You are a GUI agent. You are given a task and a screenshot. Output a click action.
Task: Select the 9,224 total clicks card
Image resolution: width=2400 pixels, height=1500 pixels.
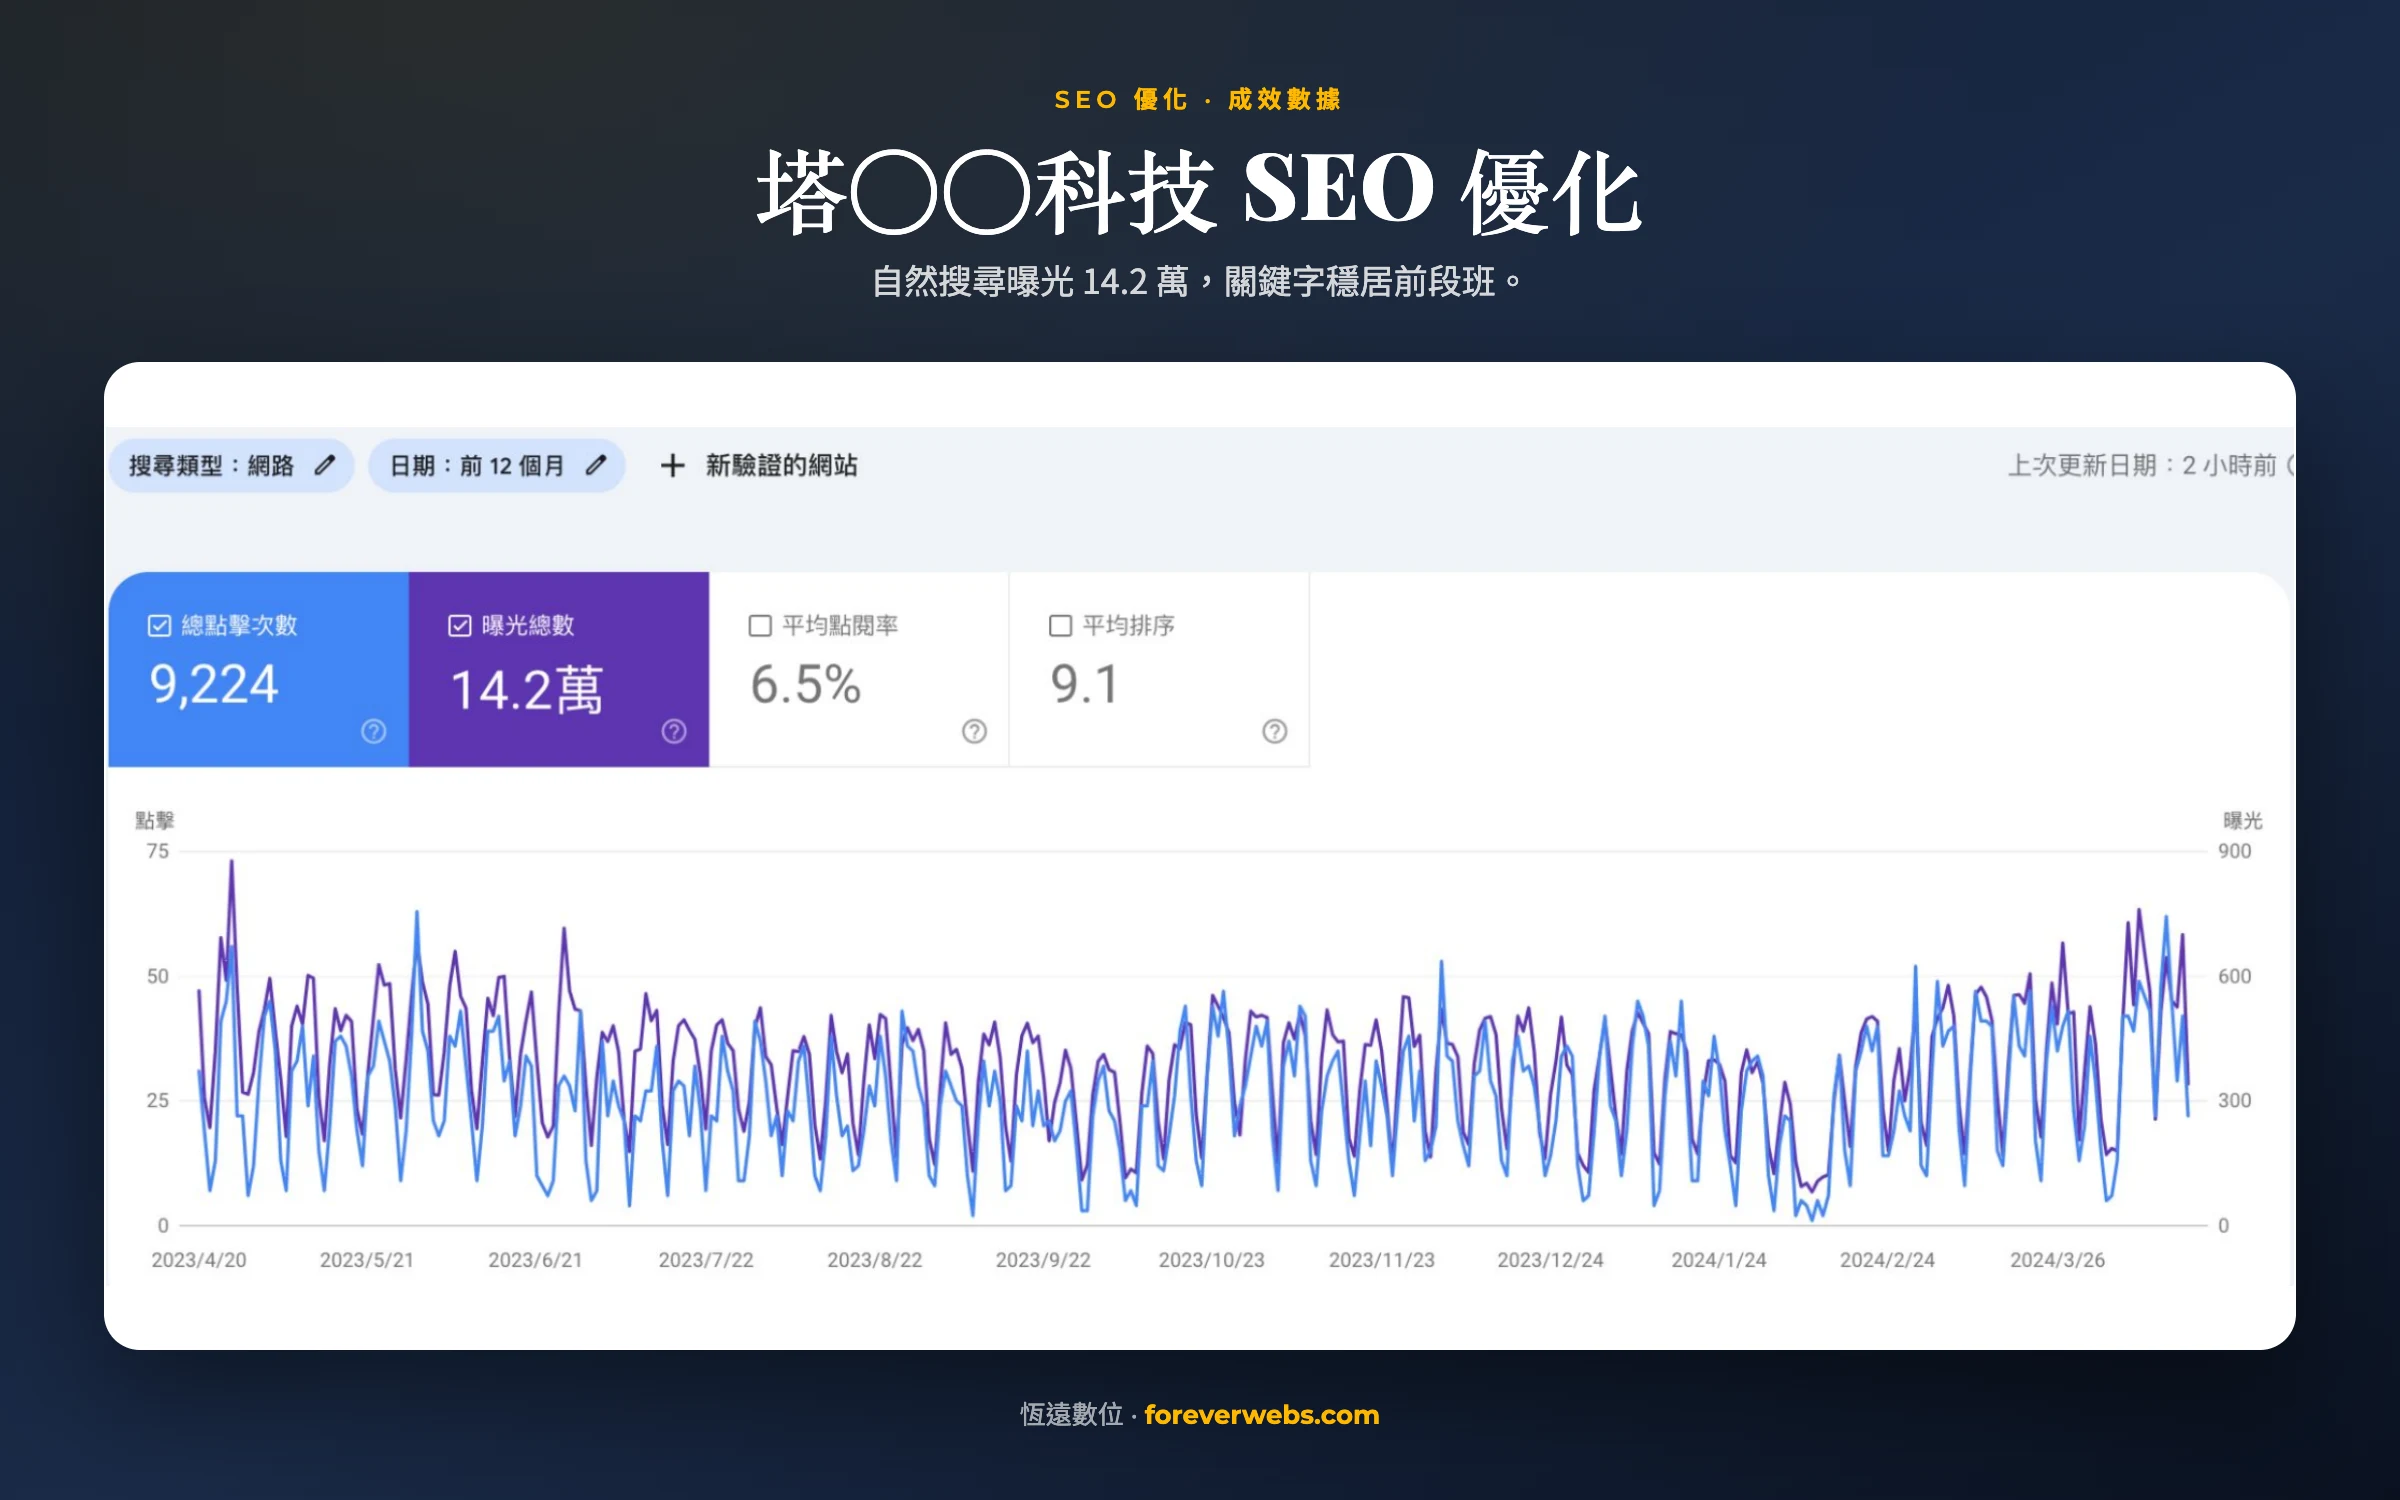(259, 669)
